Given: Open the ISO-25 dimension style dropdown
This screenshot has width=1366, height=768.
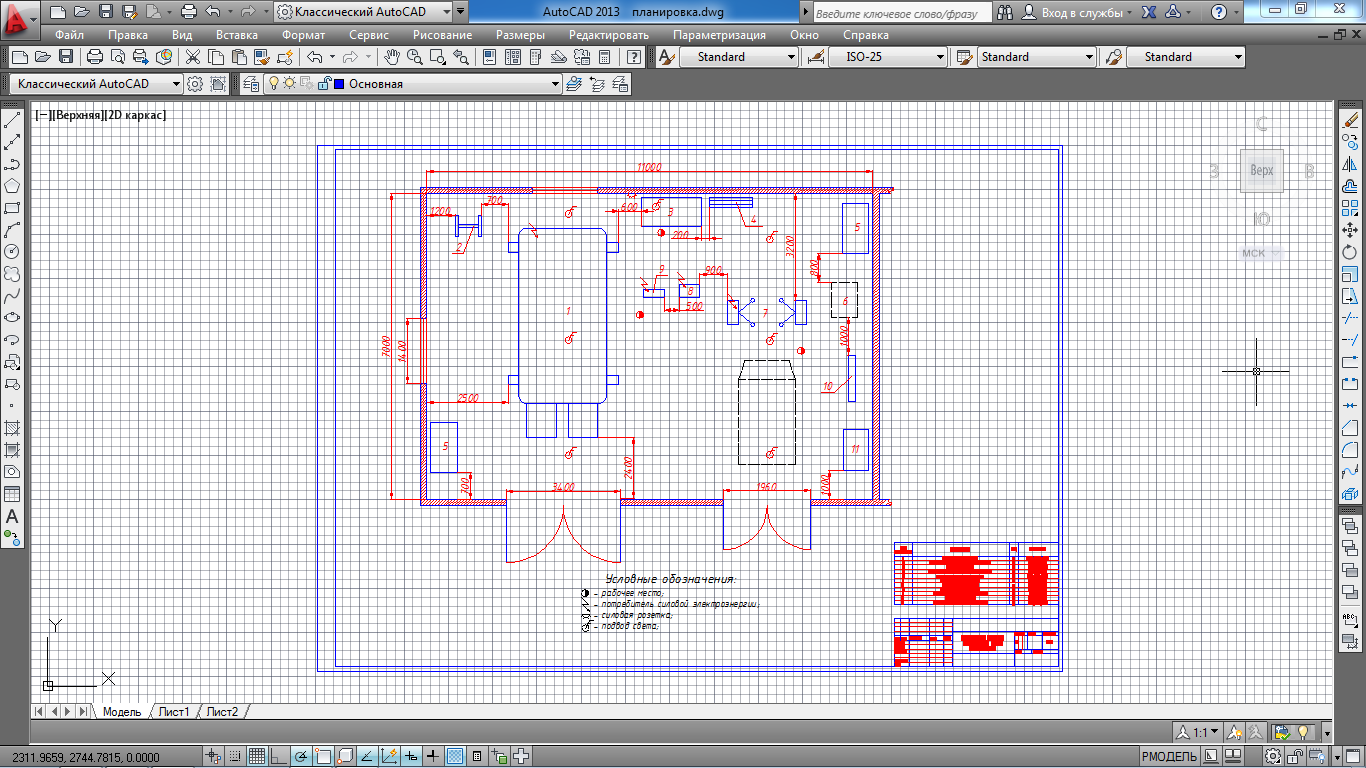Looking at the screenshot, I should tap(940, 57).
